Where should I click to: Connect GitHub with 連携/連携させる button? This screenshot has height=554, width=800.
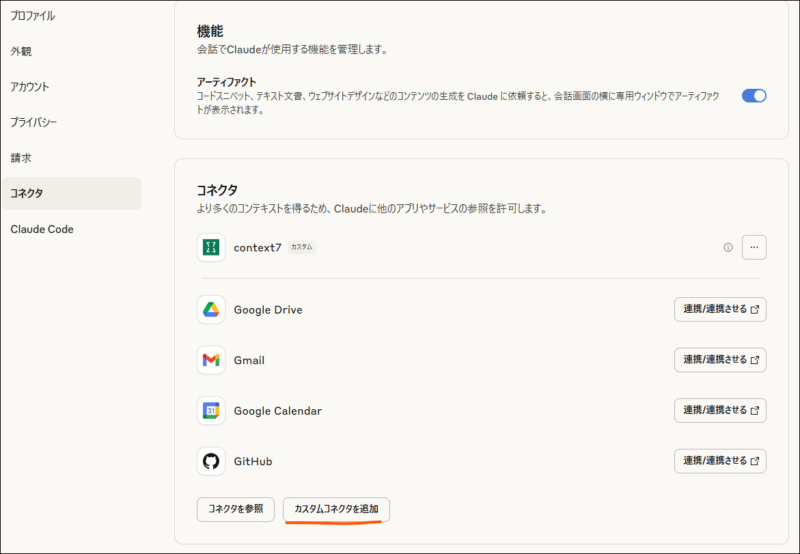720,461
